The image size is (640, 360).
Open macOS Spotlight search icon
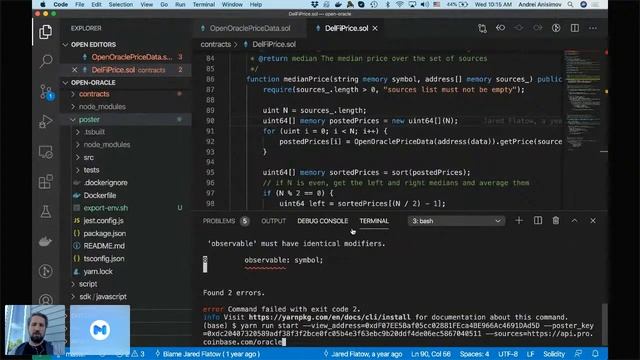(570, 4)
